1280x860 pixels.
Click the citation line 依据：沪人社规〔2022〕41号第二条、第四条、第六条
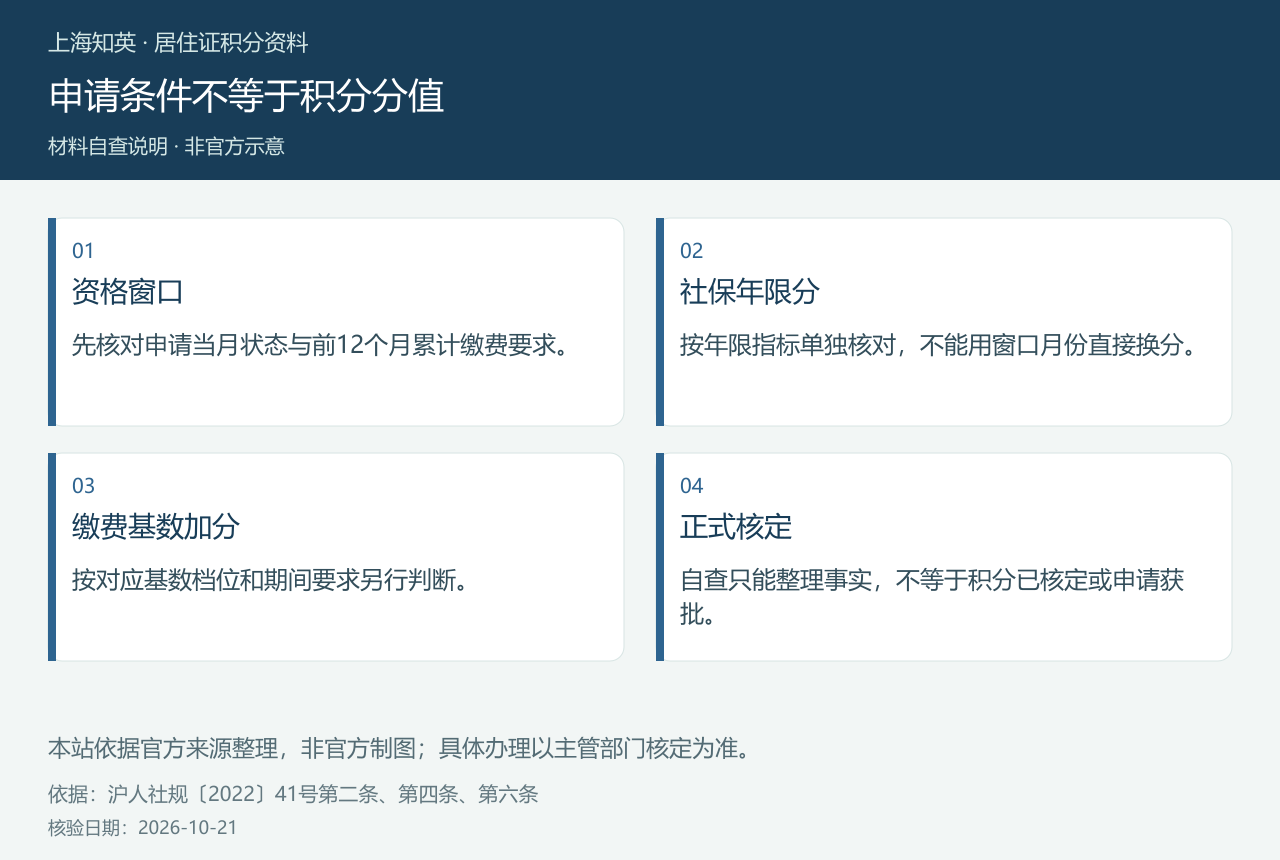pos(293,795)
